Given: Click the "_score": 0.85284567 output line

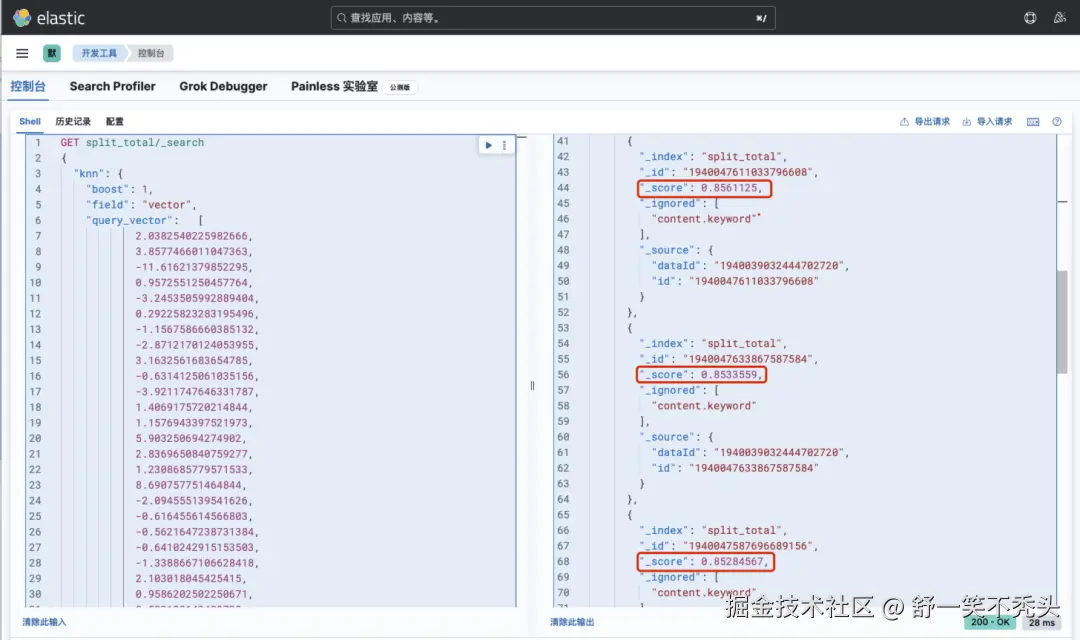Looking at the screenshot, I should point(706,561).
